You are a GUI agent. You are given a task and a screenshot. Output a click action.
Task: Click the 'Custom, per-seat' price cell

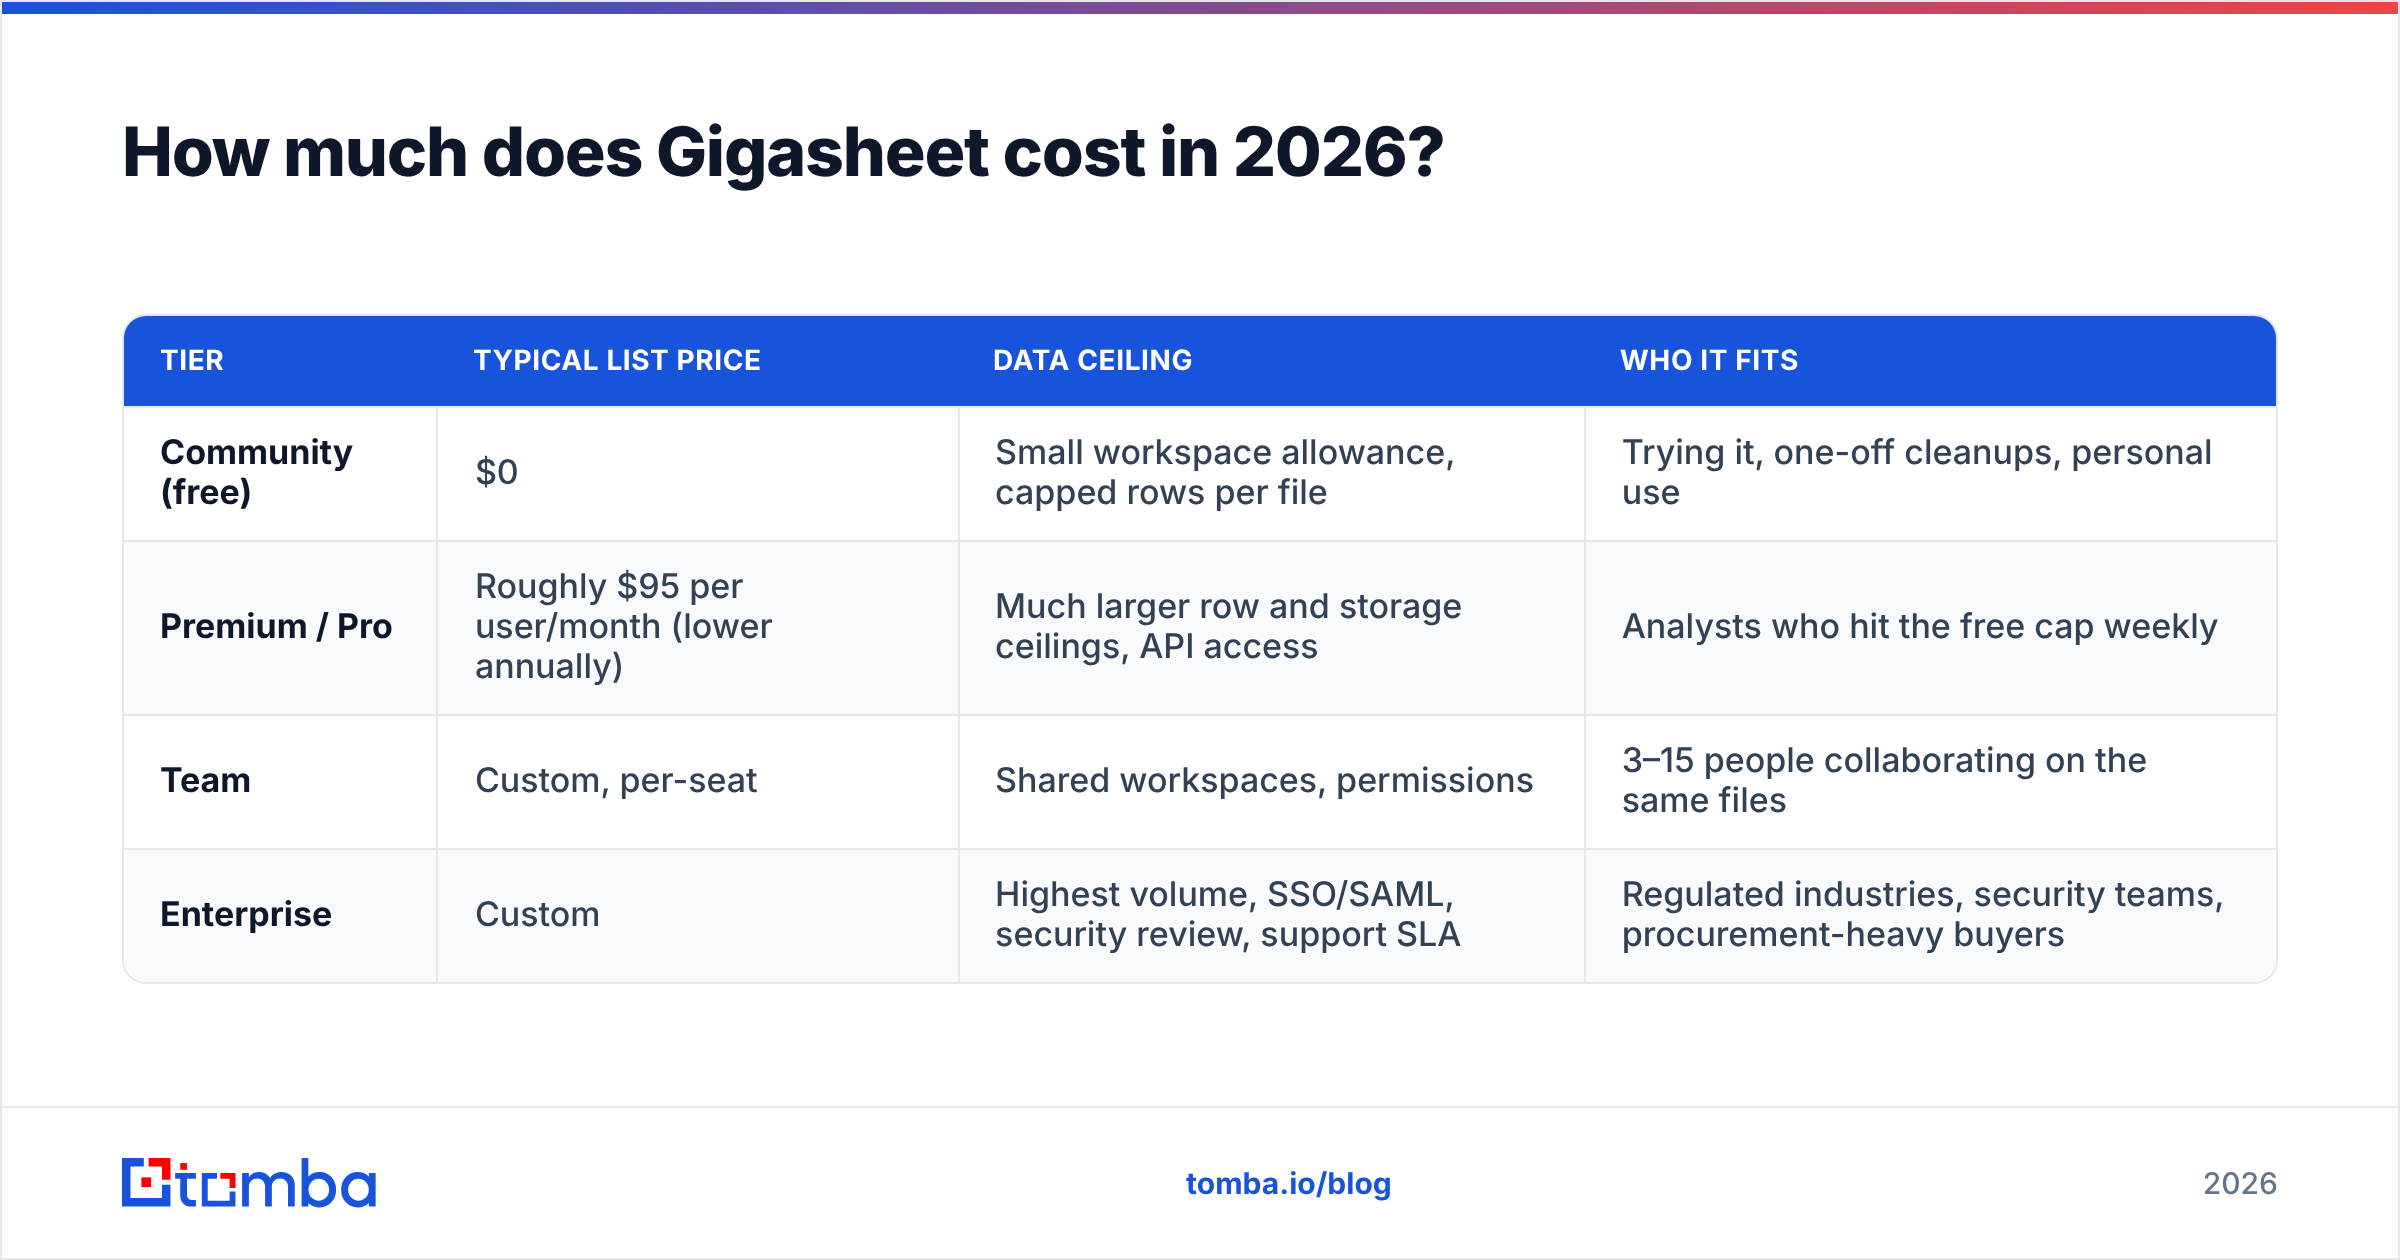pos(698,781)
